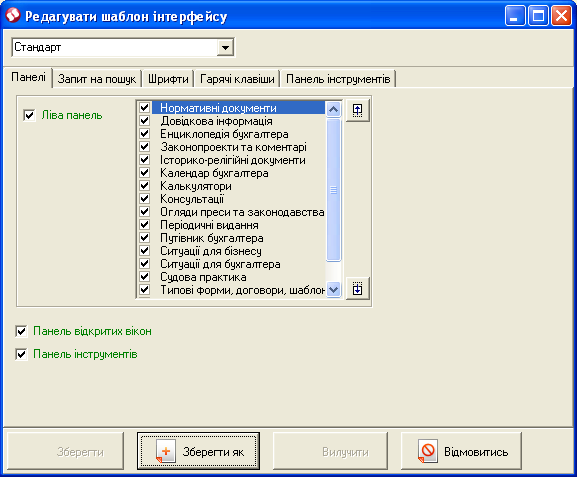This screenshot has width=577, height=477.
Task: Toggle Путівник бухгалтера checkbox
Action: pyautogui.click(x=145, y=238)
